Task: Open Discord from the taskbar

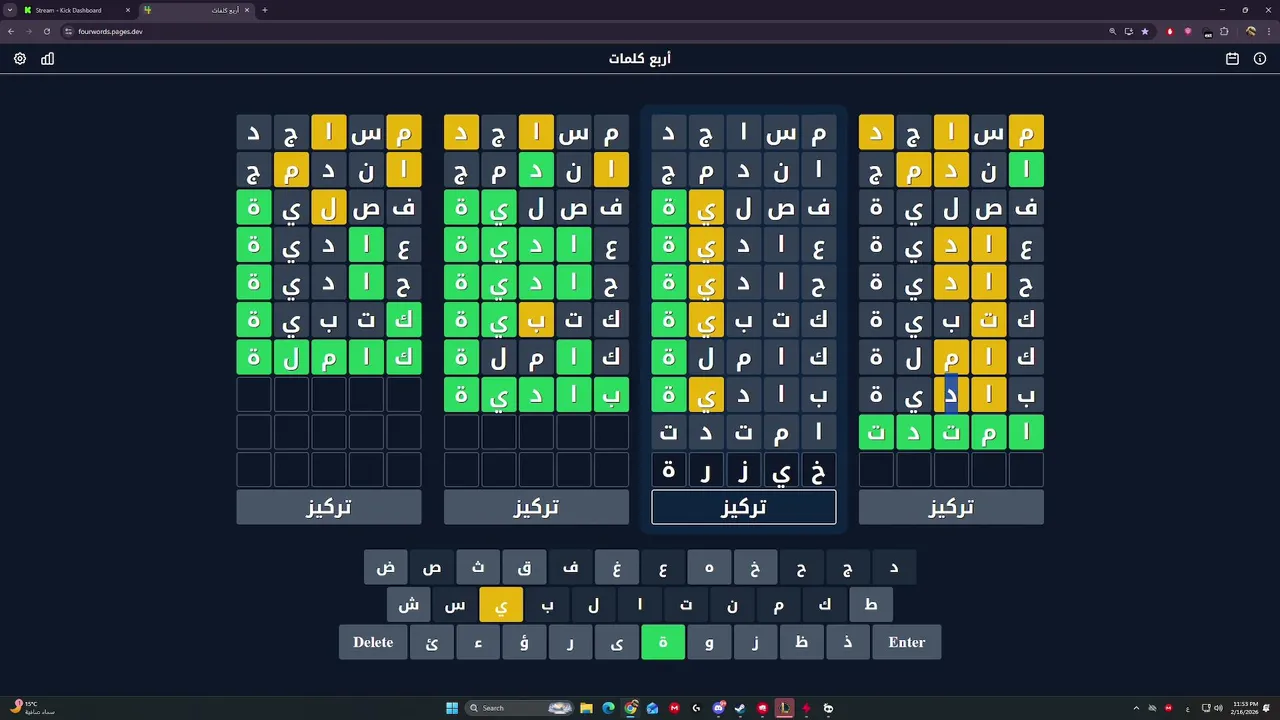Action: 718,708
